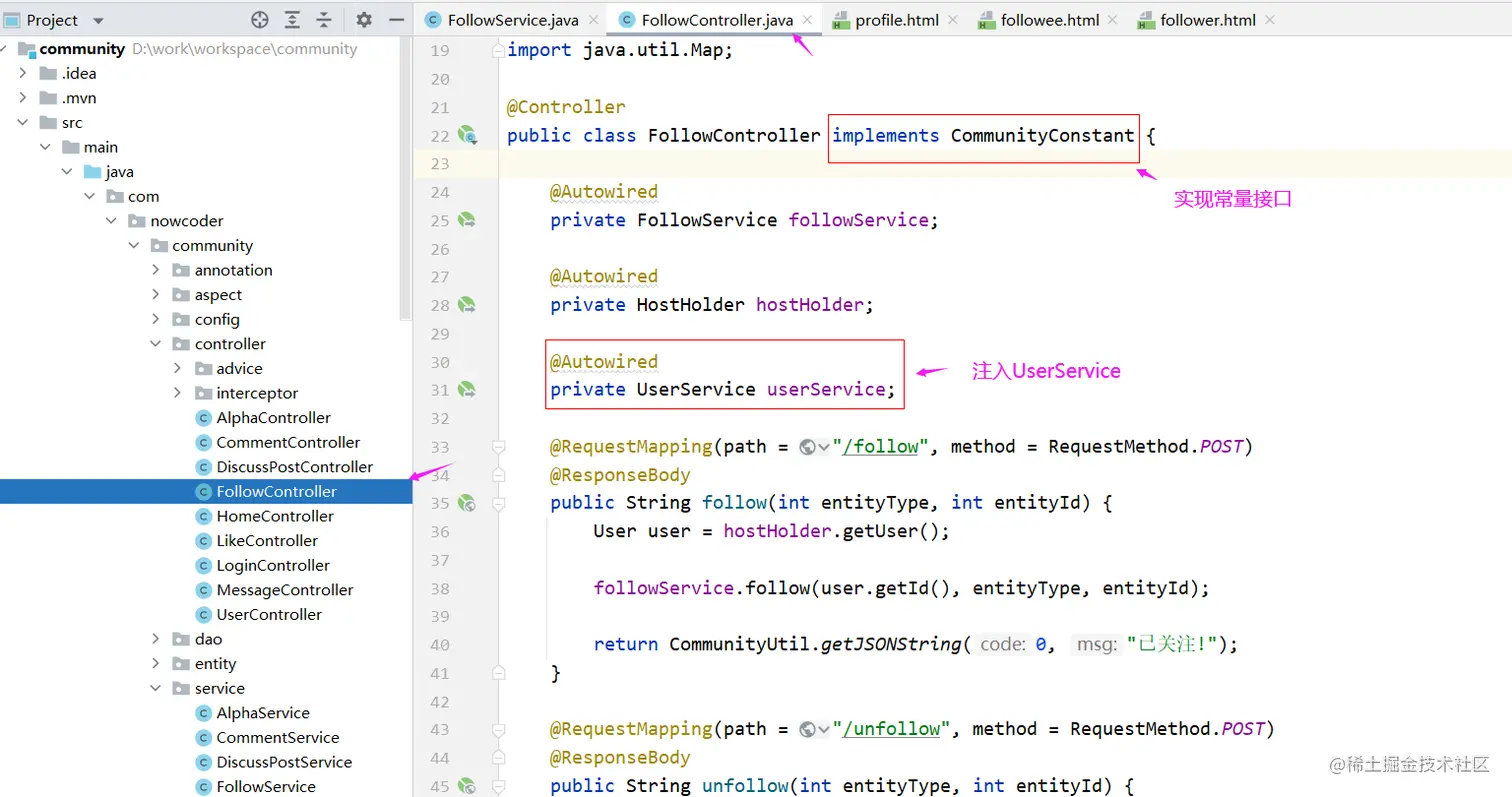Expand the dao package
The height and width of the screenshot is (797, 1512).
click(x=155, y=639)
